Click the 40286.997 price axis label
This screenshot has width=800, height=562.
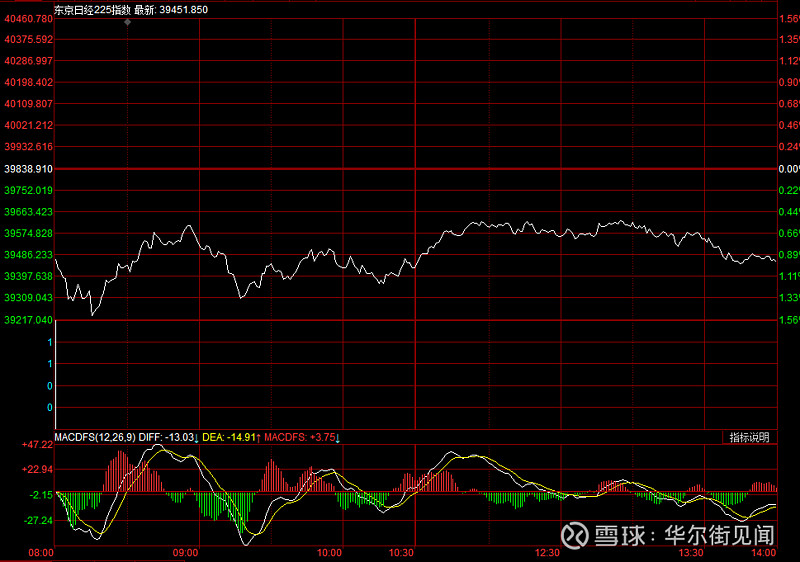pyautogui.click(x=29, y=61)
